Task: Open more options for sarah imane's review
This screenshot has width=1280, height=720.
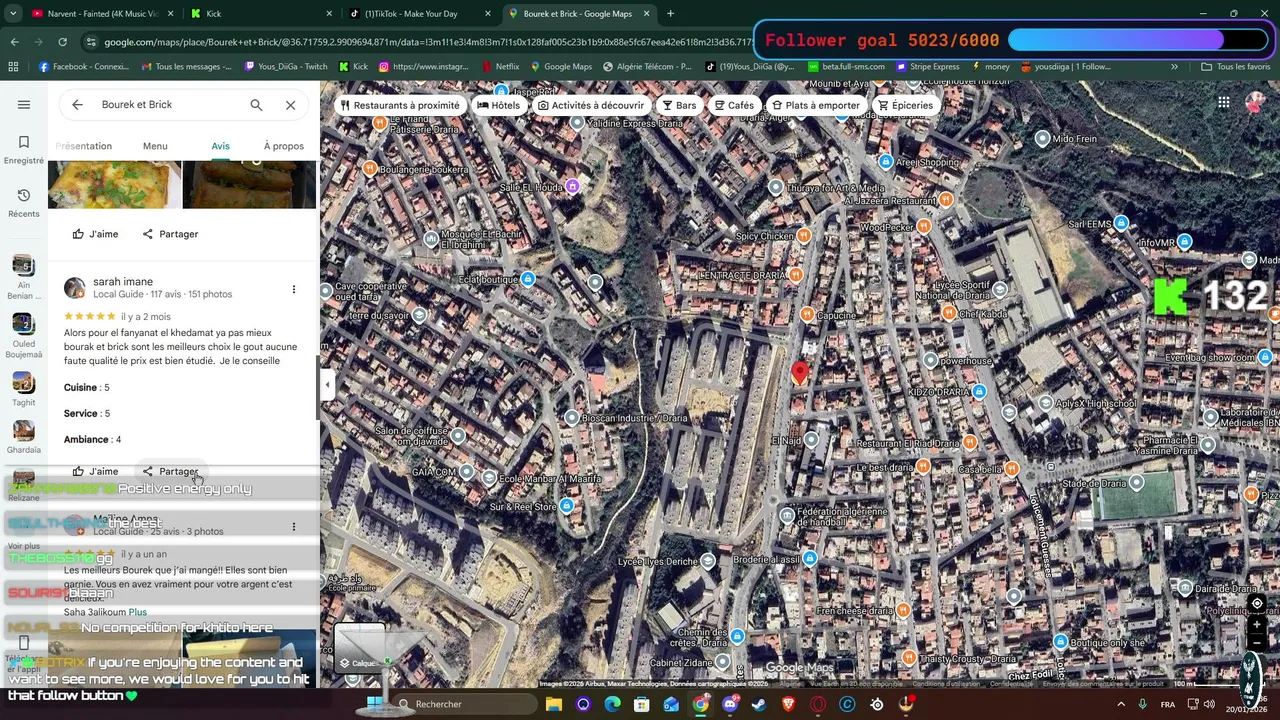Action: click(x=293, y=289)
